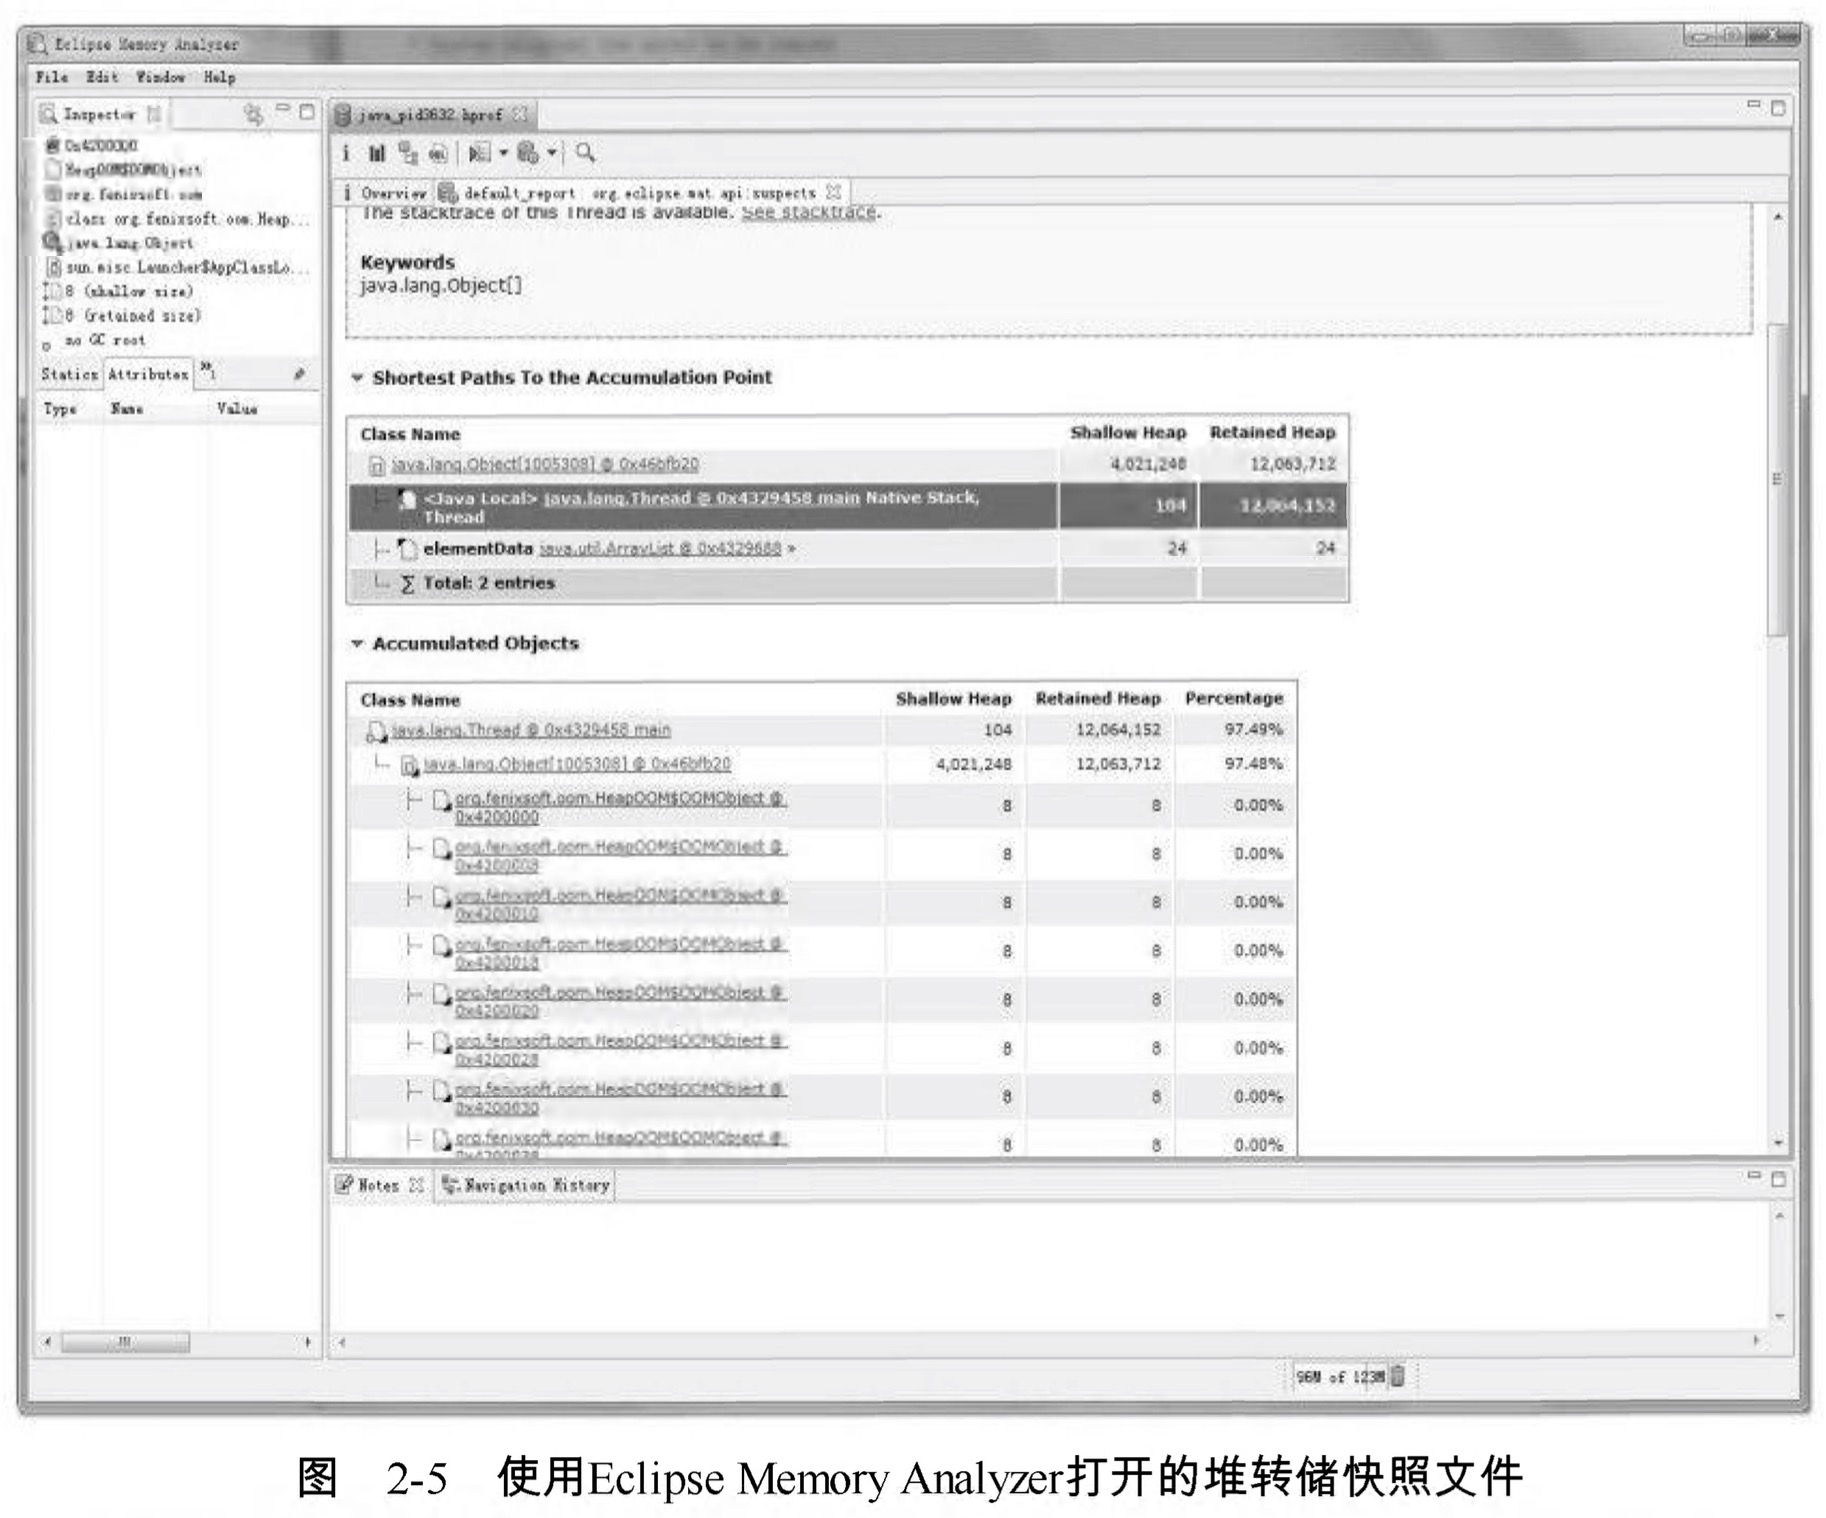This screenshot has width=1826, height=1518.
Task: Select the Notes tab
Action: [x=379, y=1185]
